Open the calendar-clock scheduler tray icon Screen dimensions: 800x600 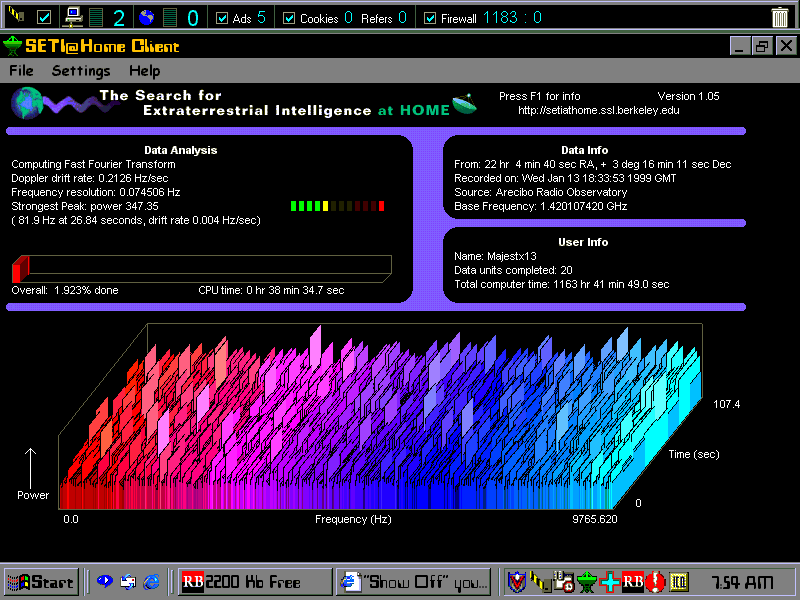tap(564, 581)
